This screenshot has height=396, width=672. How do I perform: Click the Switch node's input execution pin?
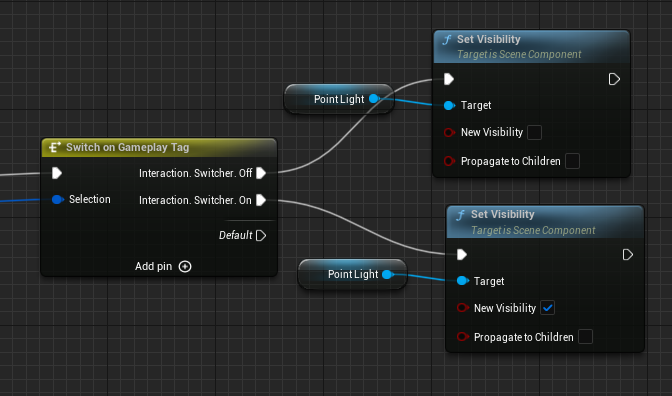57,173
